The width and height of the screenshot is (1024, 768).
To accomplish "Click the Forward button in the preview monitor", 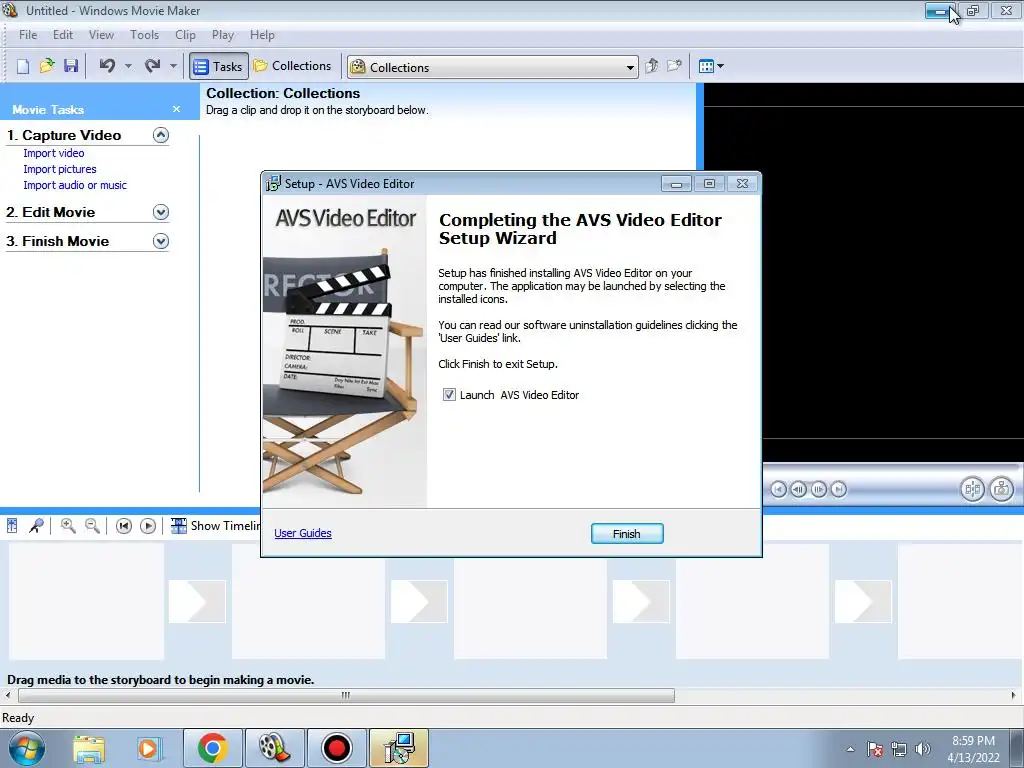I will pos(839,489).
